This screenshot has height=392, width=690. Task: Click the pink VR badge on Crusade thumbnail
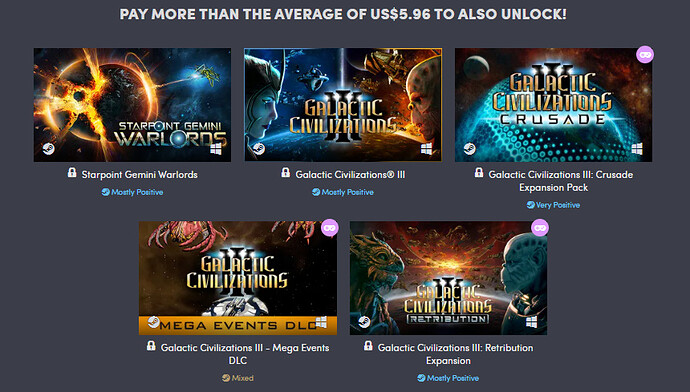pos(645,55)
